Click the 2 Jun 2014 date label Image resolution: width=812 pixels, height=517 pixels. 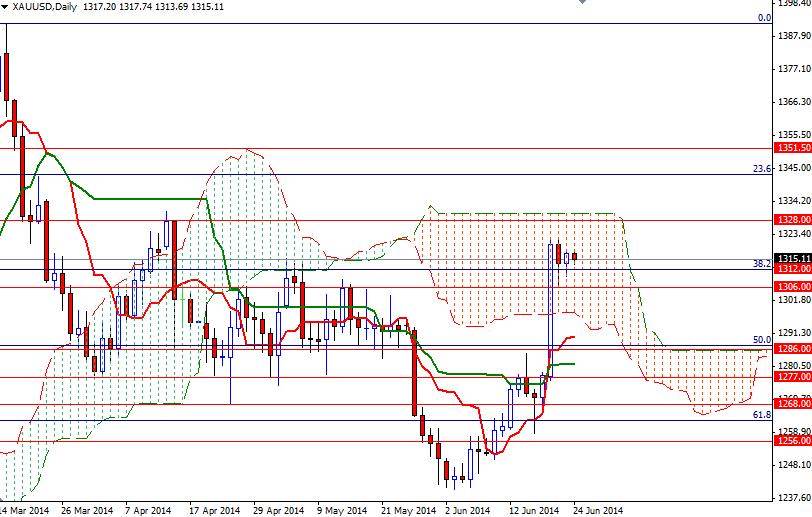468,511
